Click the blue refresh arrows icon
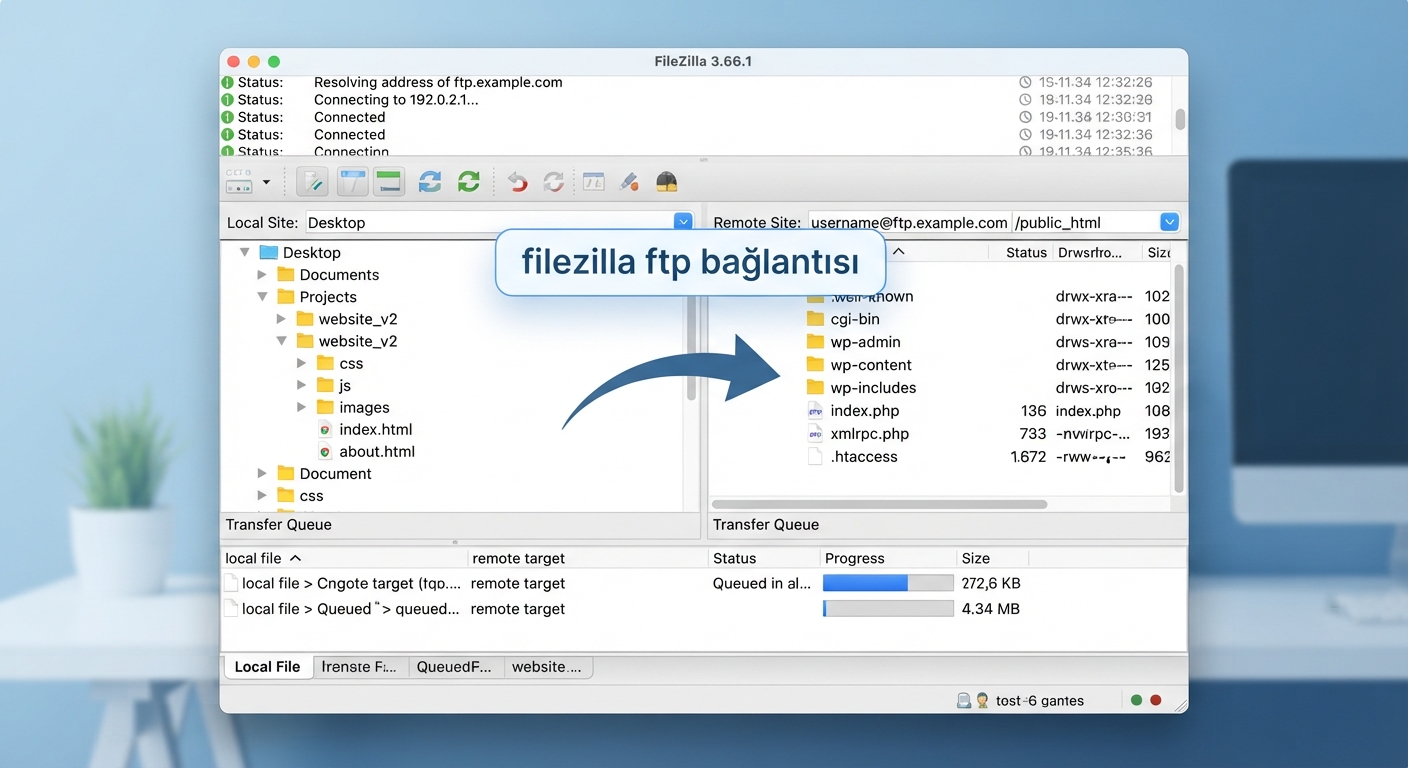Screen dimensions: 1408x768 (x=430, y=182)
